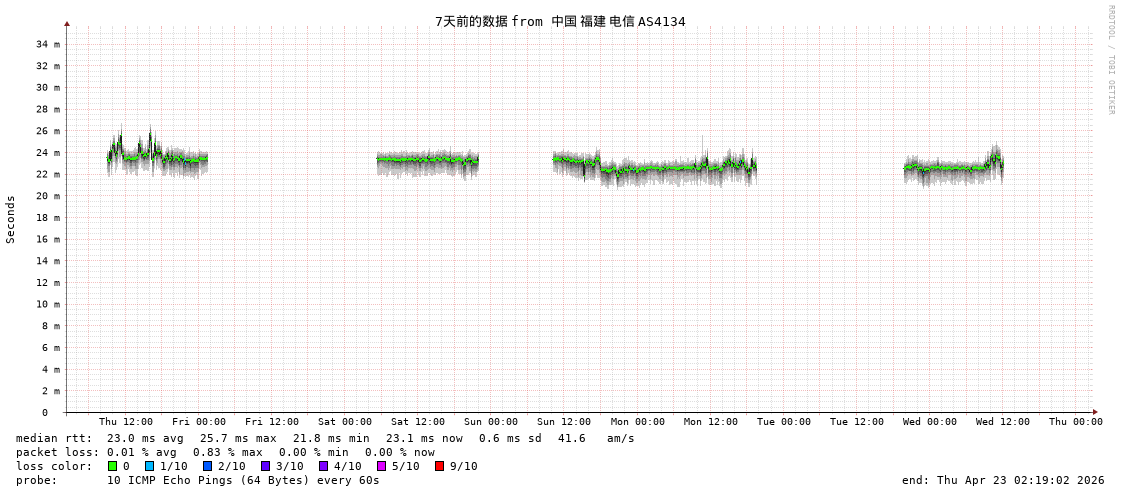Click the '0.00 % now' packet loss value
The height and width of the screenshot is (494, 1121).
click(x=400, y=453)
